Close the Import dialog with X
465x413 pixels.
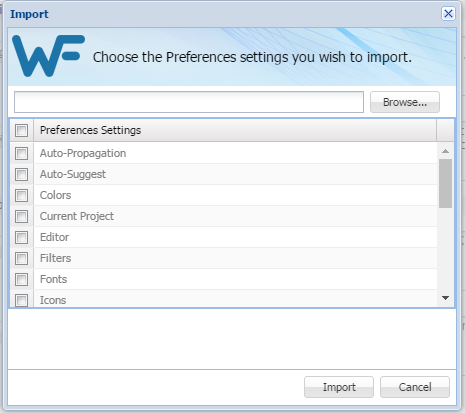coord(448,14)
